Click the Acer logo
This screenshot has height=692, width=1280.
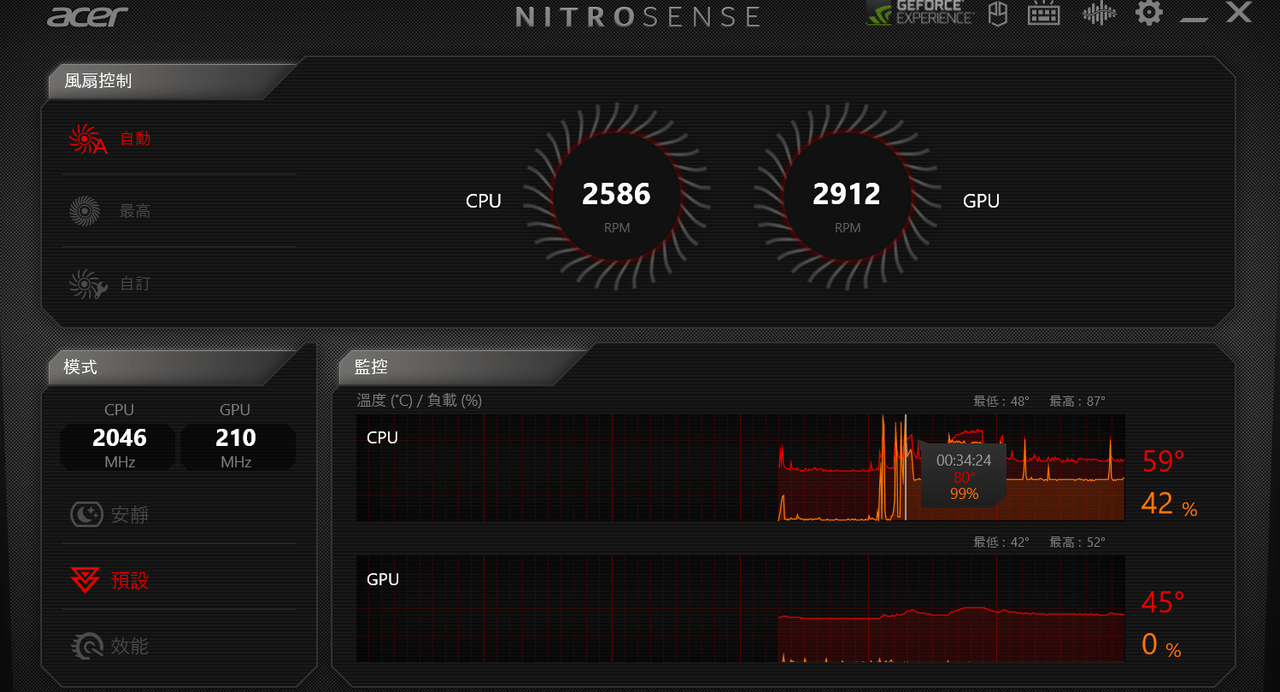[88, 16]
